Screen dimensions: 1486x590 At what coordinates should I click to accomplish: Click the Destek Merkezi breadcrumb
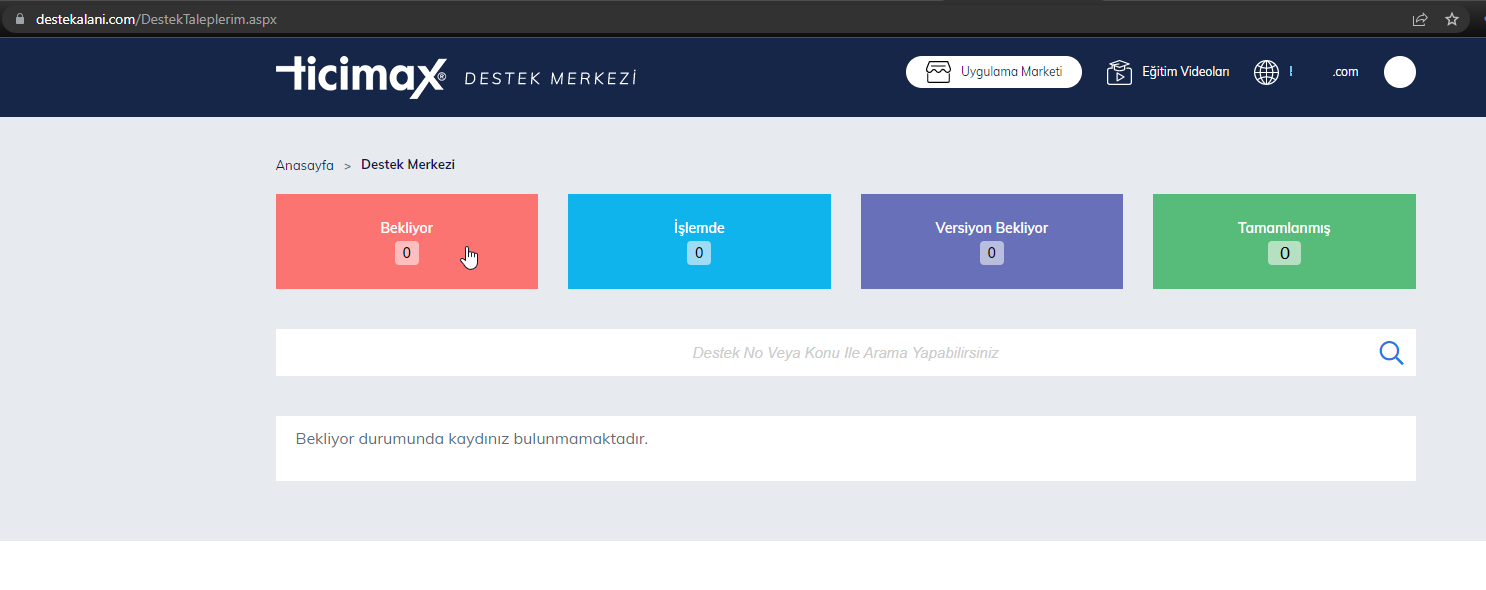408,165
